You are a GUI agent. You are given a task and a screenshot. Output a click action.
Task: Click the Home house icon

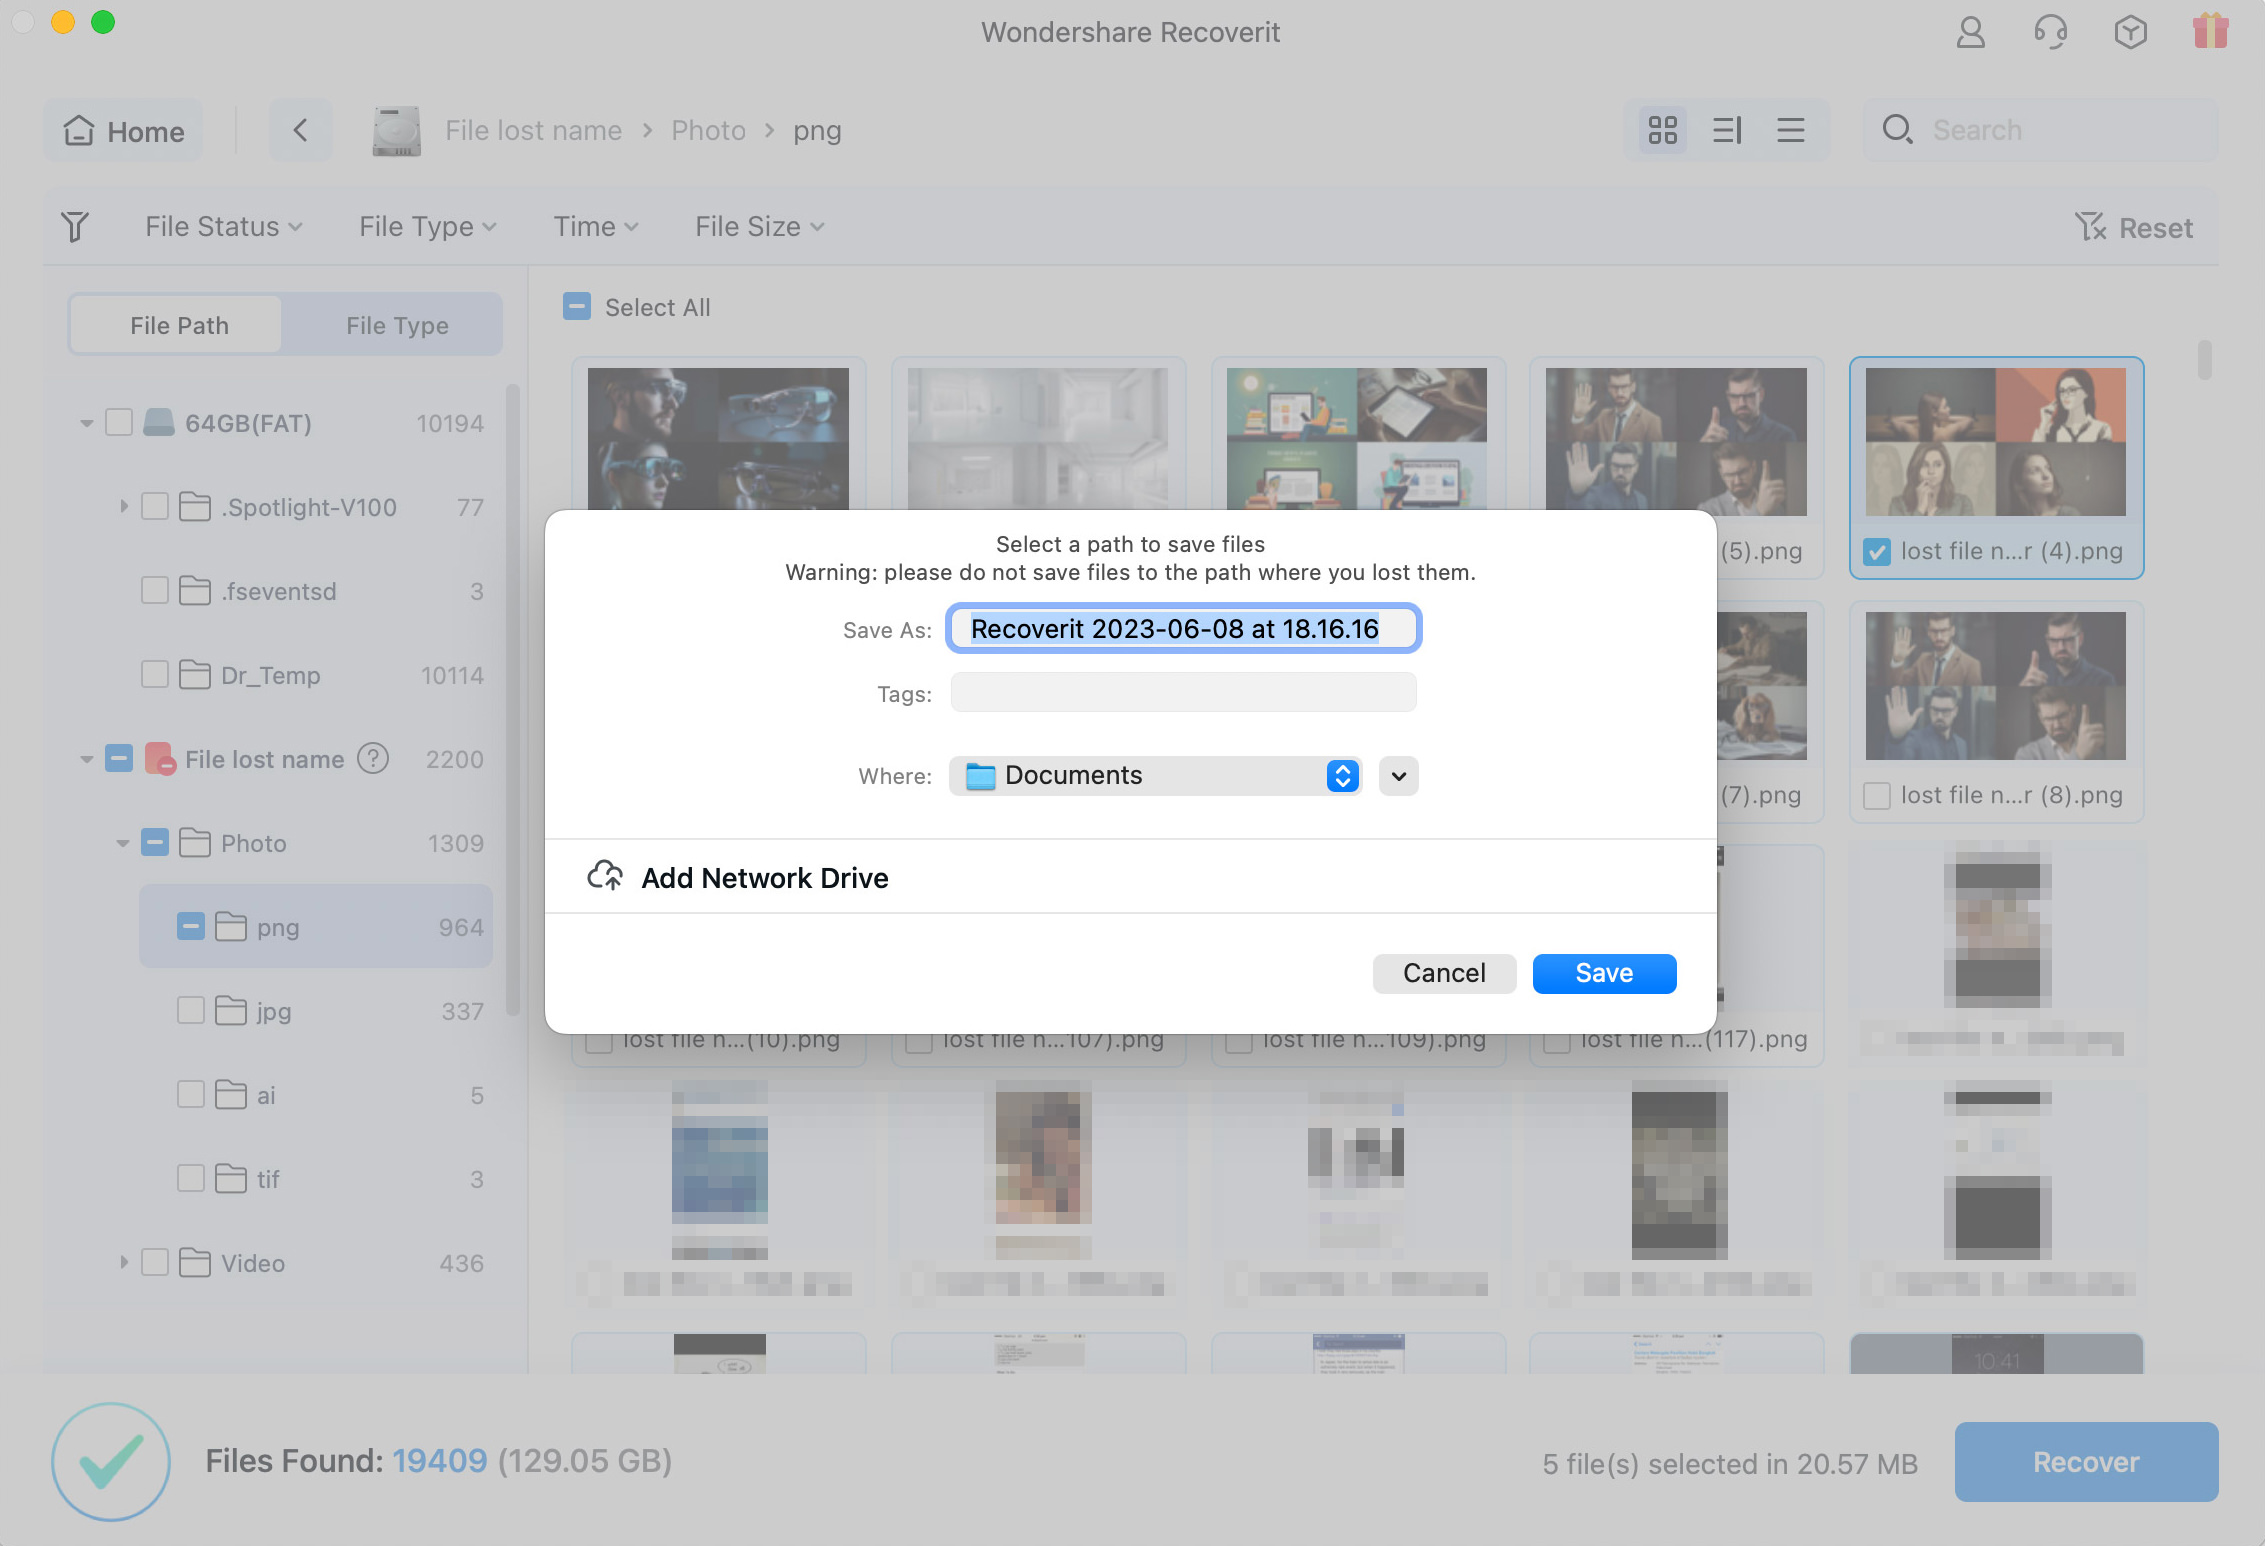click(79, 130)
